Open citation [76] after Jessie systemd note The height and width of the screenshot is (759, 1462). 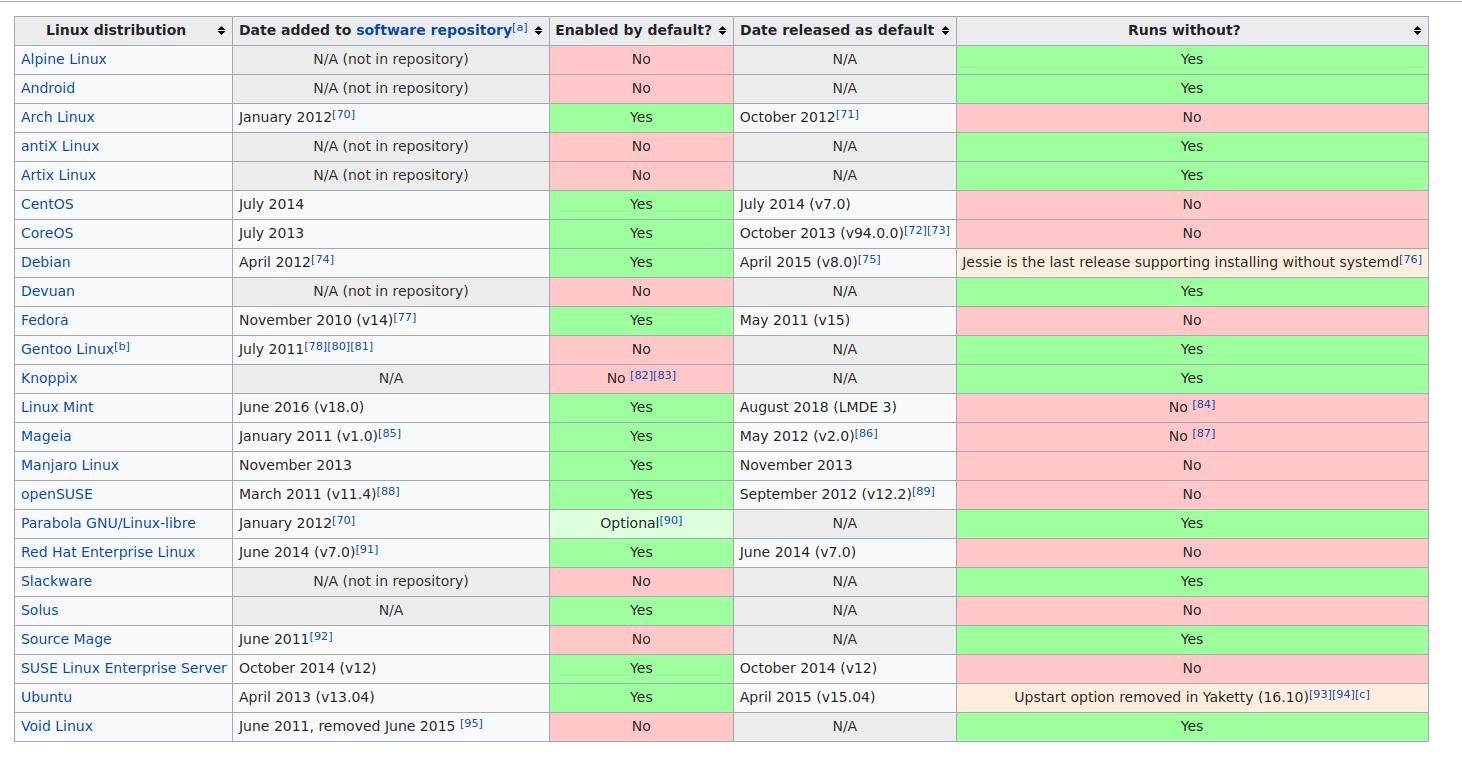(x=1410, y=259)
